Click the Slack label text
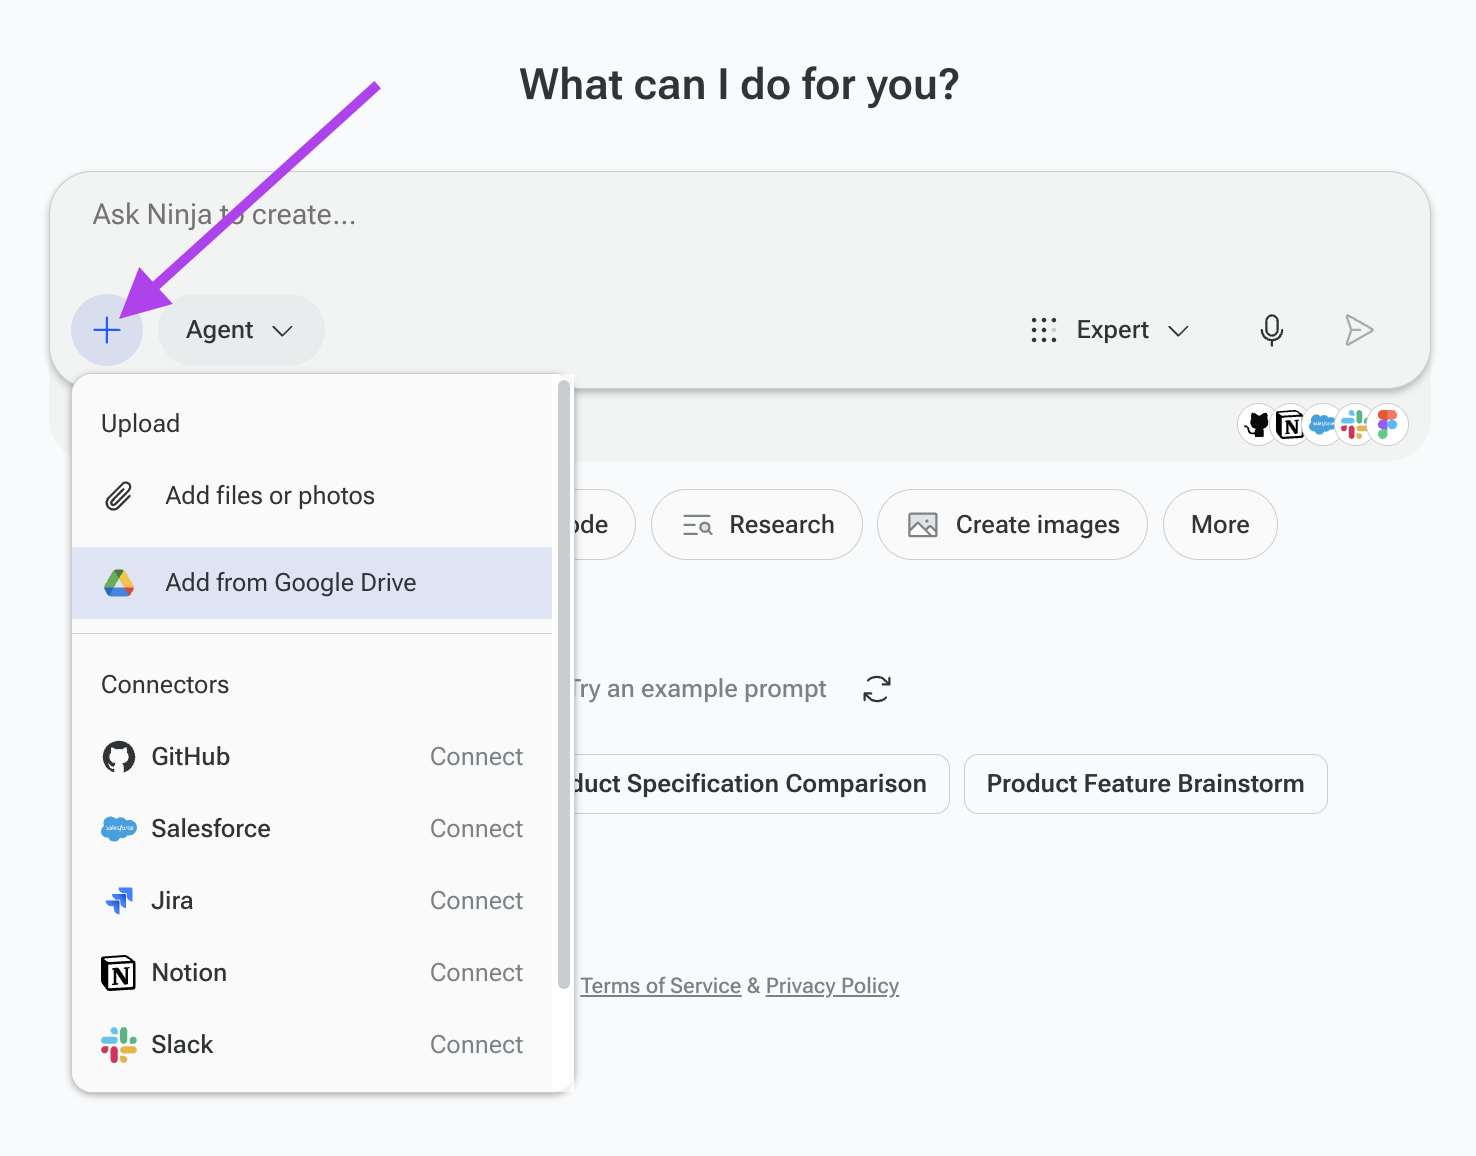Screen dimensions: 1476x1156 point(182,1045)
